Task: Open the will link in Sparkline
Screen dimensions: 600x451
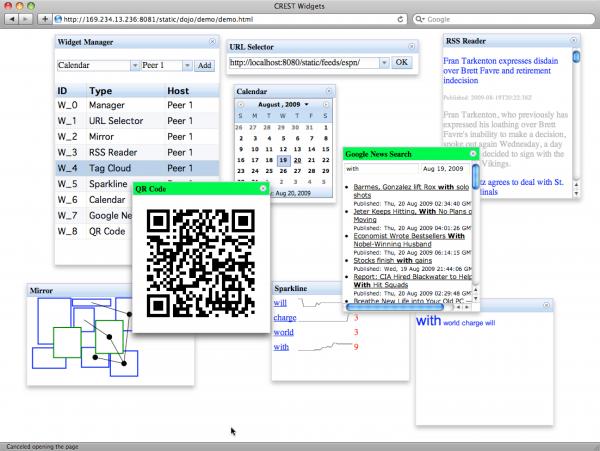Action: click(280, 303)
